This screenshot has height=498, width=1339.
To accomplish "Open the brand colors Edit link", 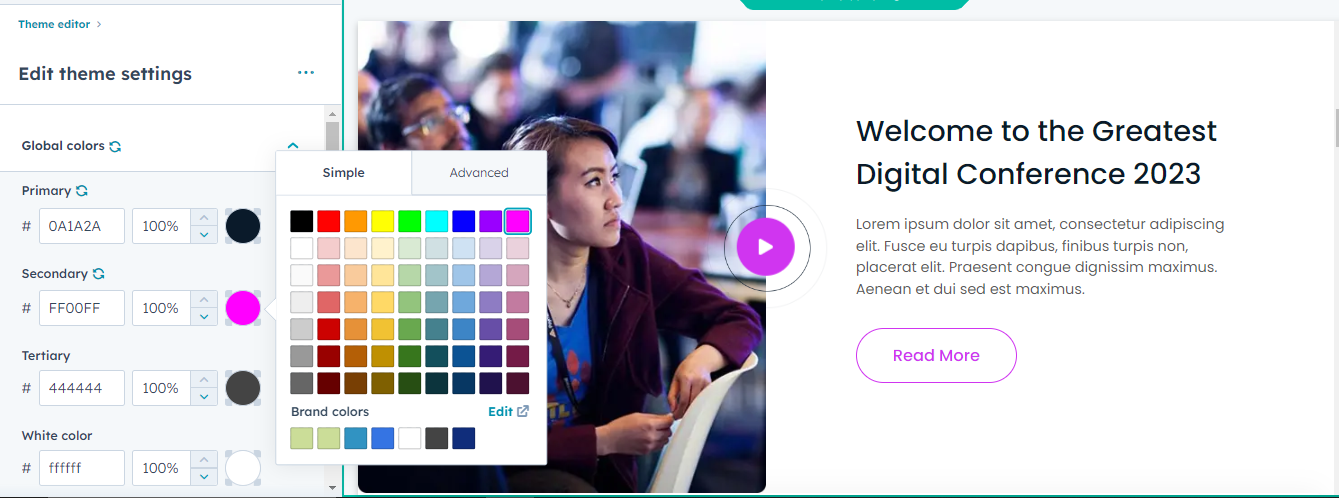I will coord(500,411).
